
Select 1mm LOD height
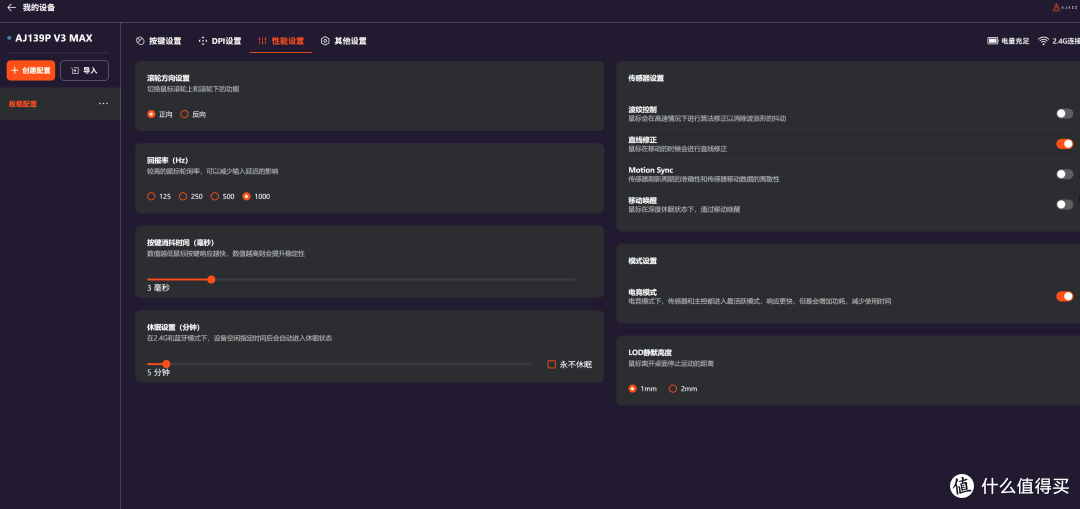pos(632,388)
